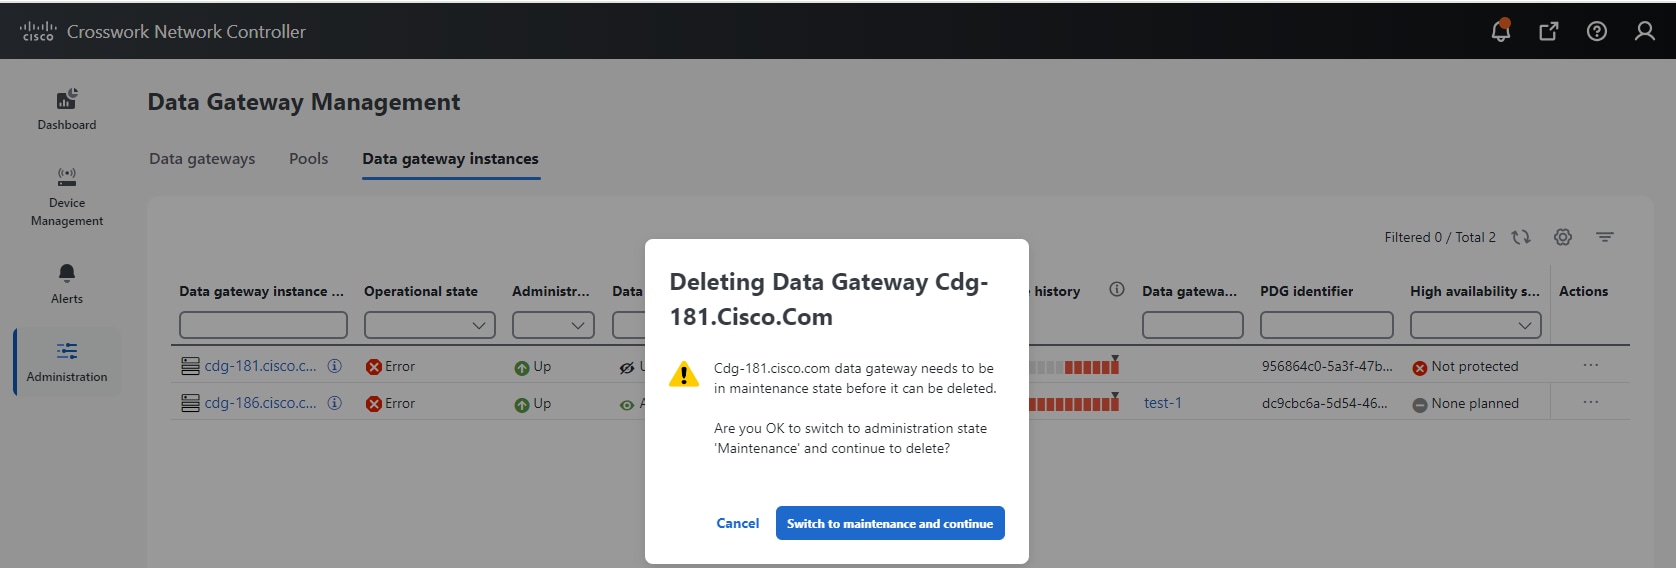Click the info icon beside cdg-181
This screenshot has width=1676, height=568.
pos(335,366)
